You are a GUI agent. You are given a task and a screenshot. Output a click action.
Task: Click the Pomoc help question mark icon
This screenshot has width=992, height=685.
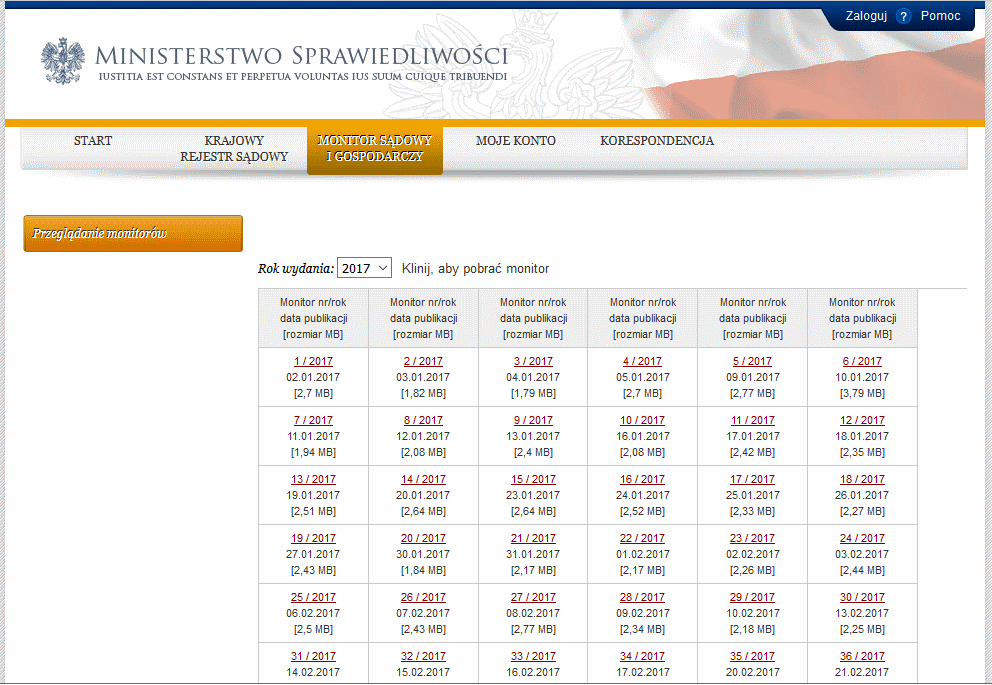point(903,16)
